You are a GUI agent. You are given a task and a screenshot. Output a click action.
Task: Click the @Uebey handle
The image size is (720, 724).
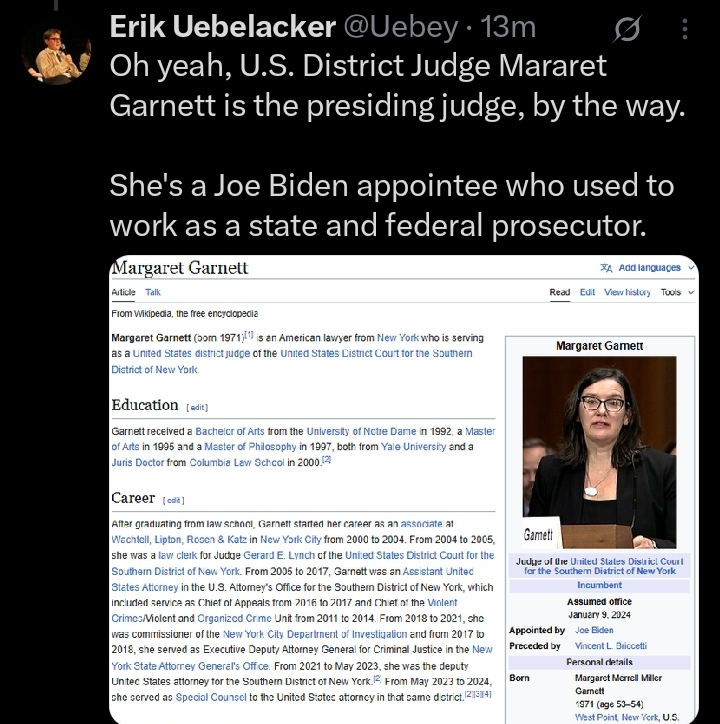tap(400, 27)
